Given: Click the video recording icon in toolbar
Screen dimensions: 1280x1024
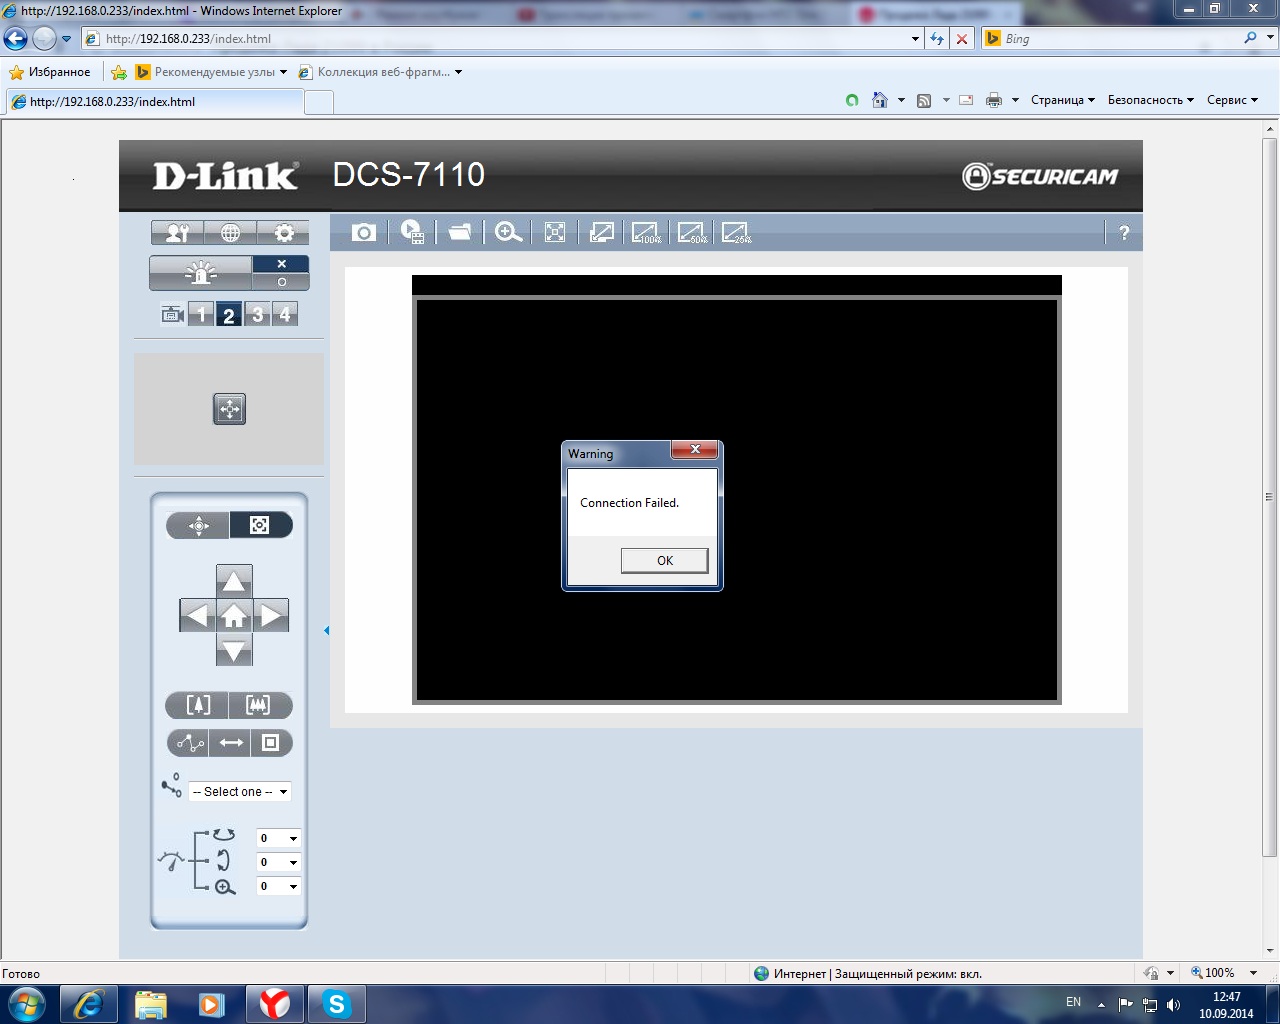Looking at the screenshot, I should (x=412, y=233).
